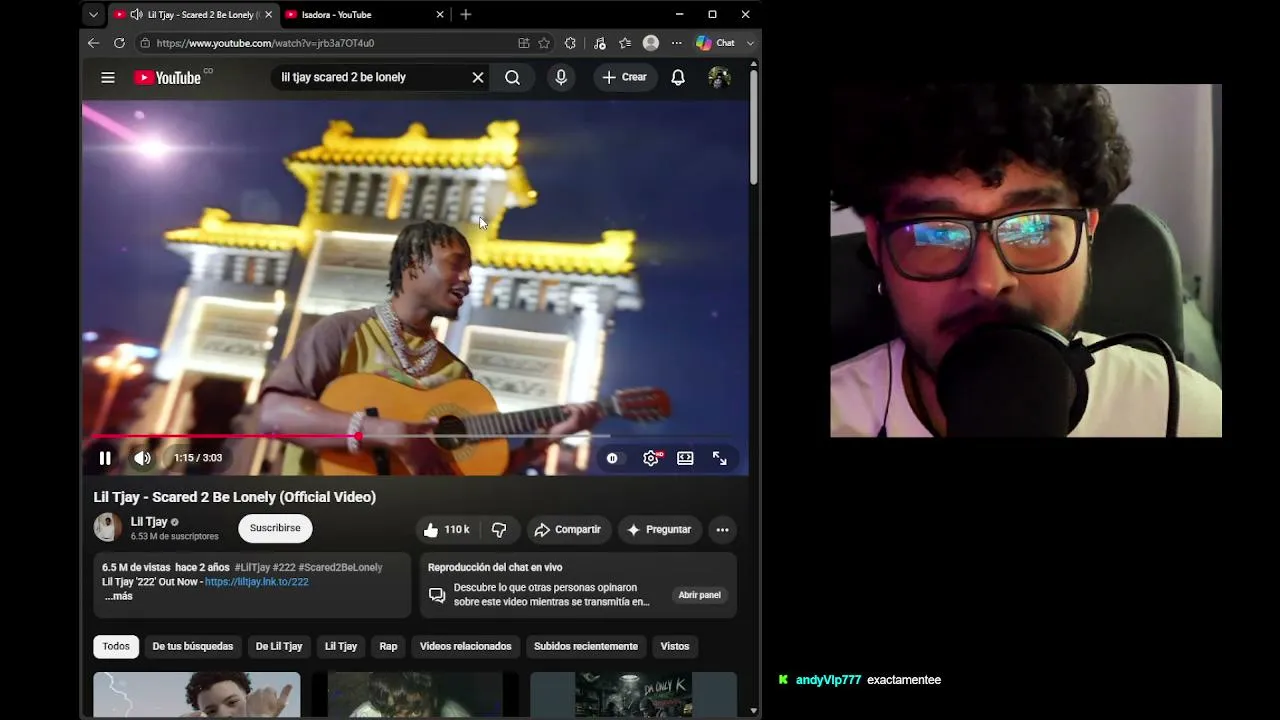
Task: Run search with the magnifier button
Action: click(512, 77)
